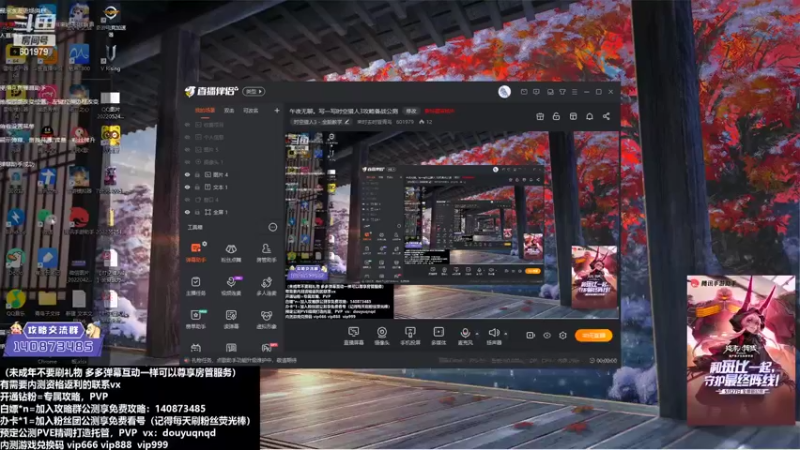Open the gift box icon above the preview

click(540, 116)
